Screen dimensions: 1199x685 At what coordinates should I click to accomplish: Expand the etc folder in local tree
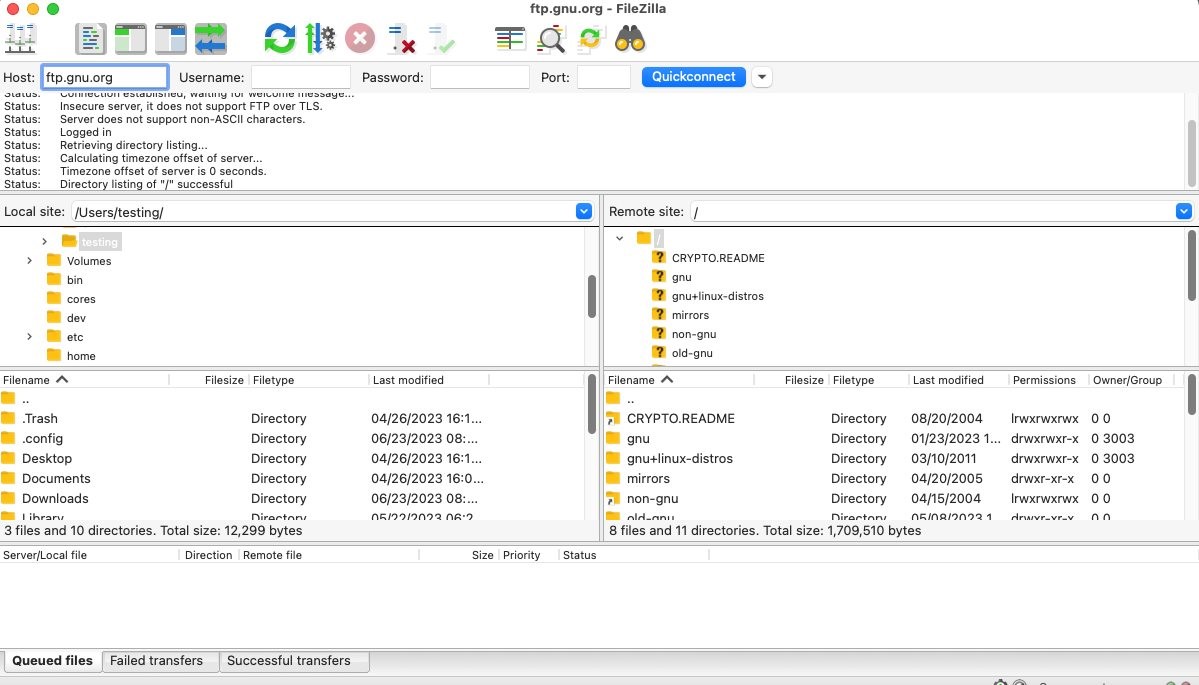(29, 336)
